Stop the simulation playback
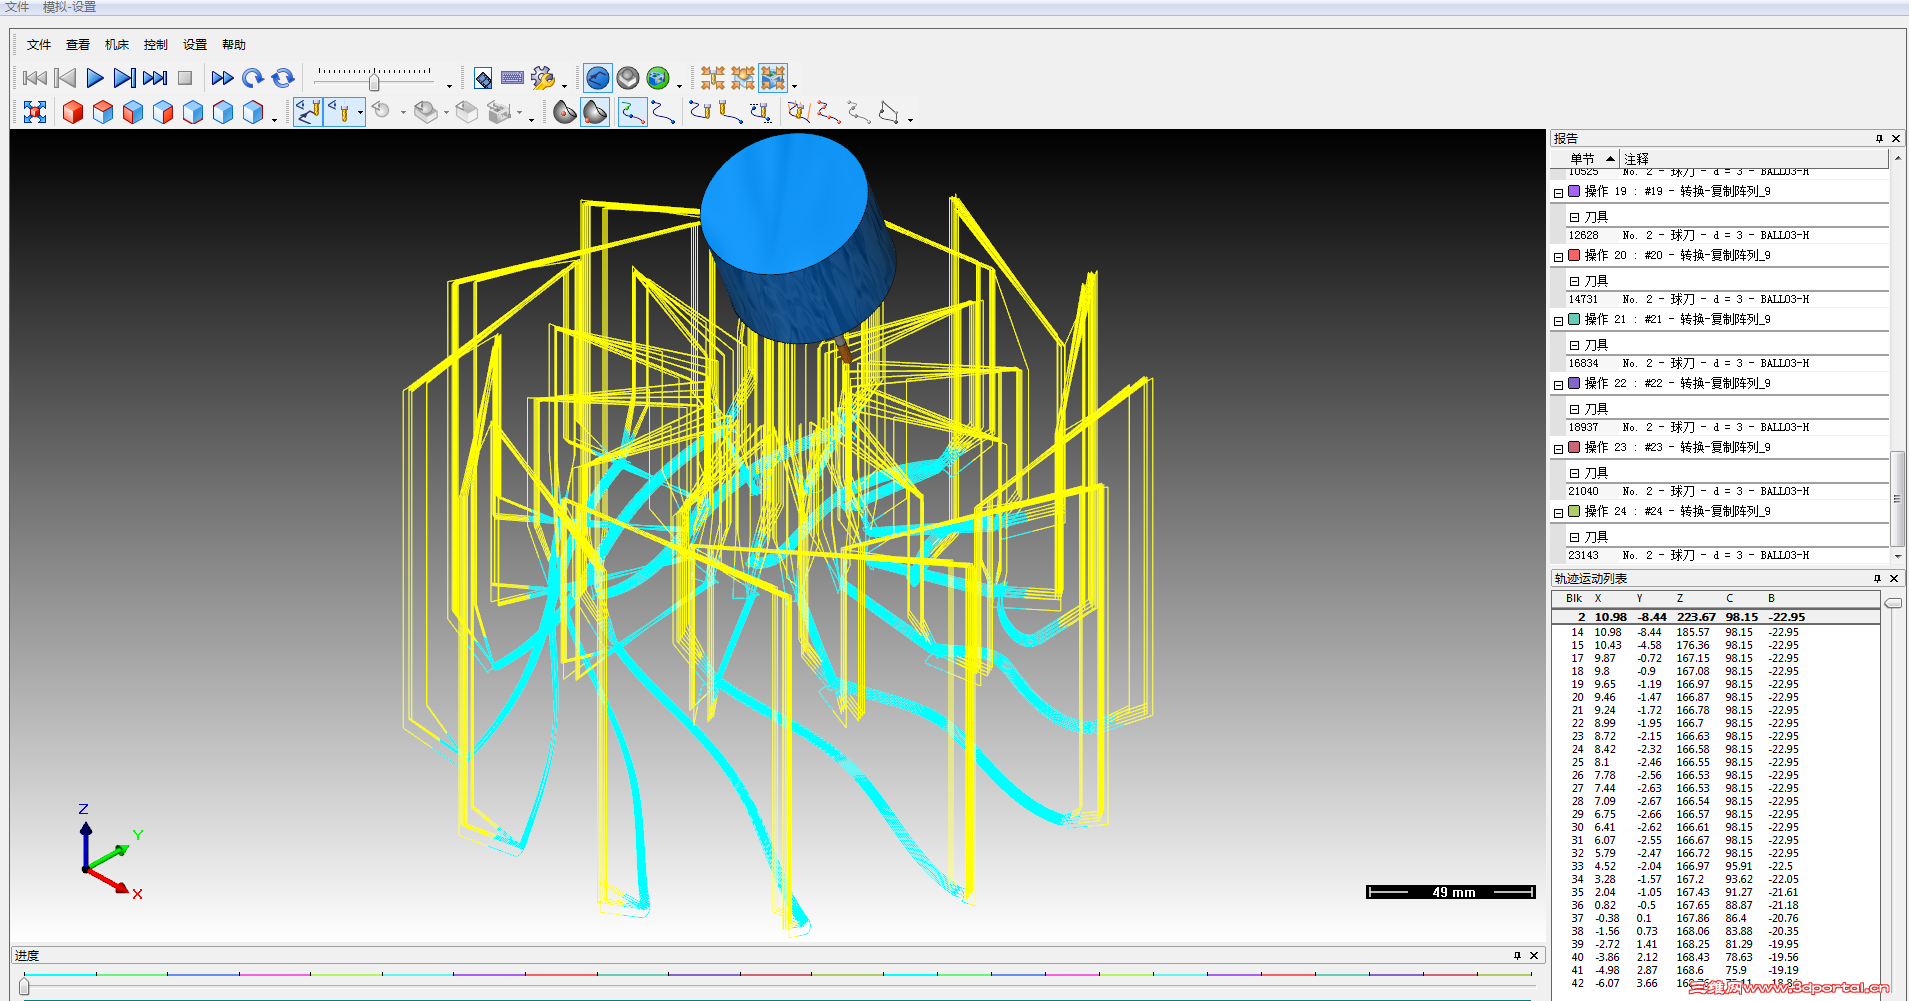 [x=185, y=78]
